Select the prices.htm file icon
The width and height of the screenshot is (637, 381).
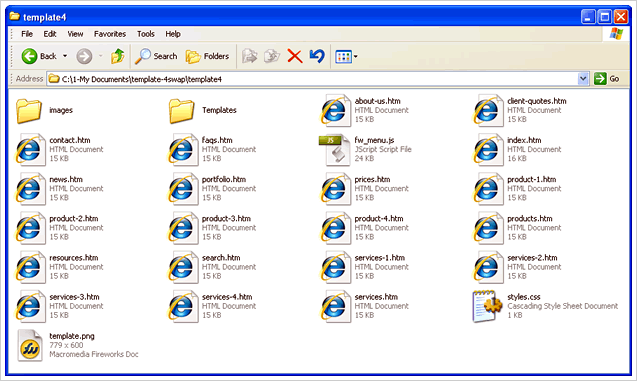pos(335,189)
